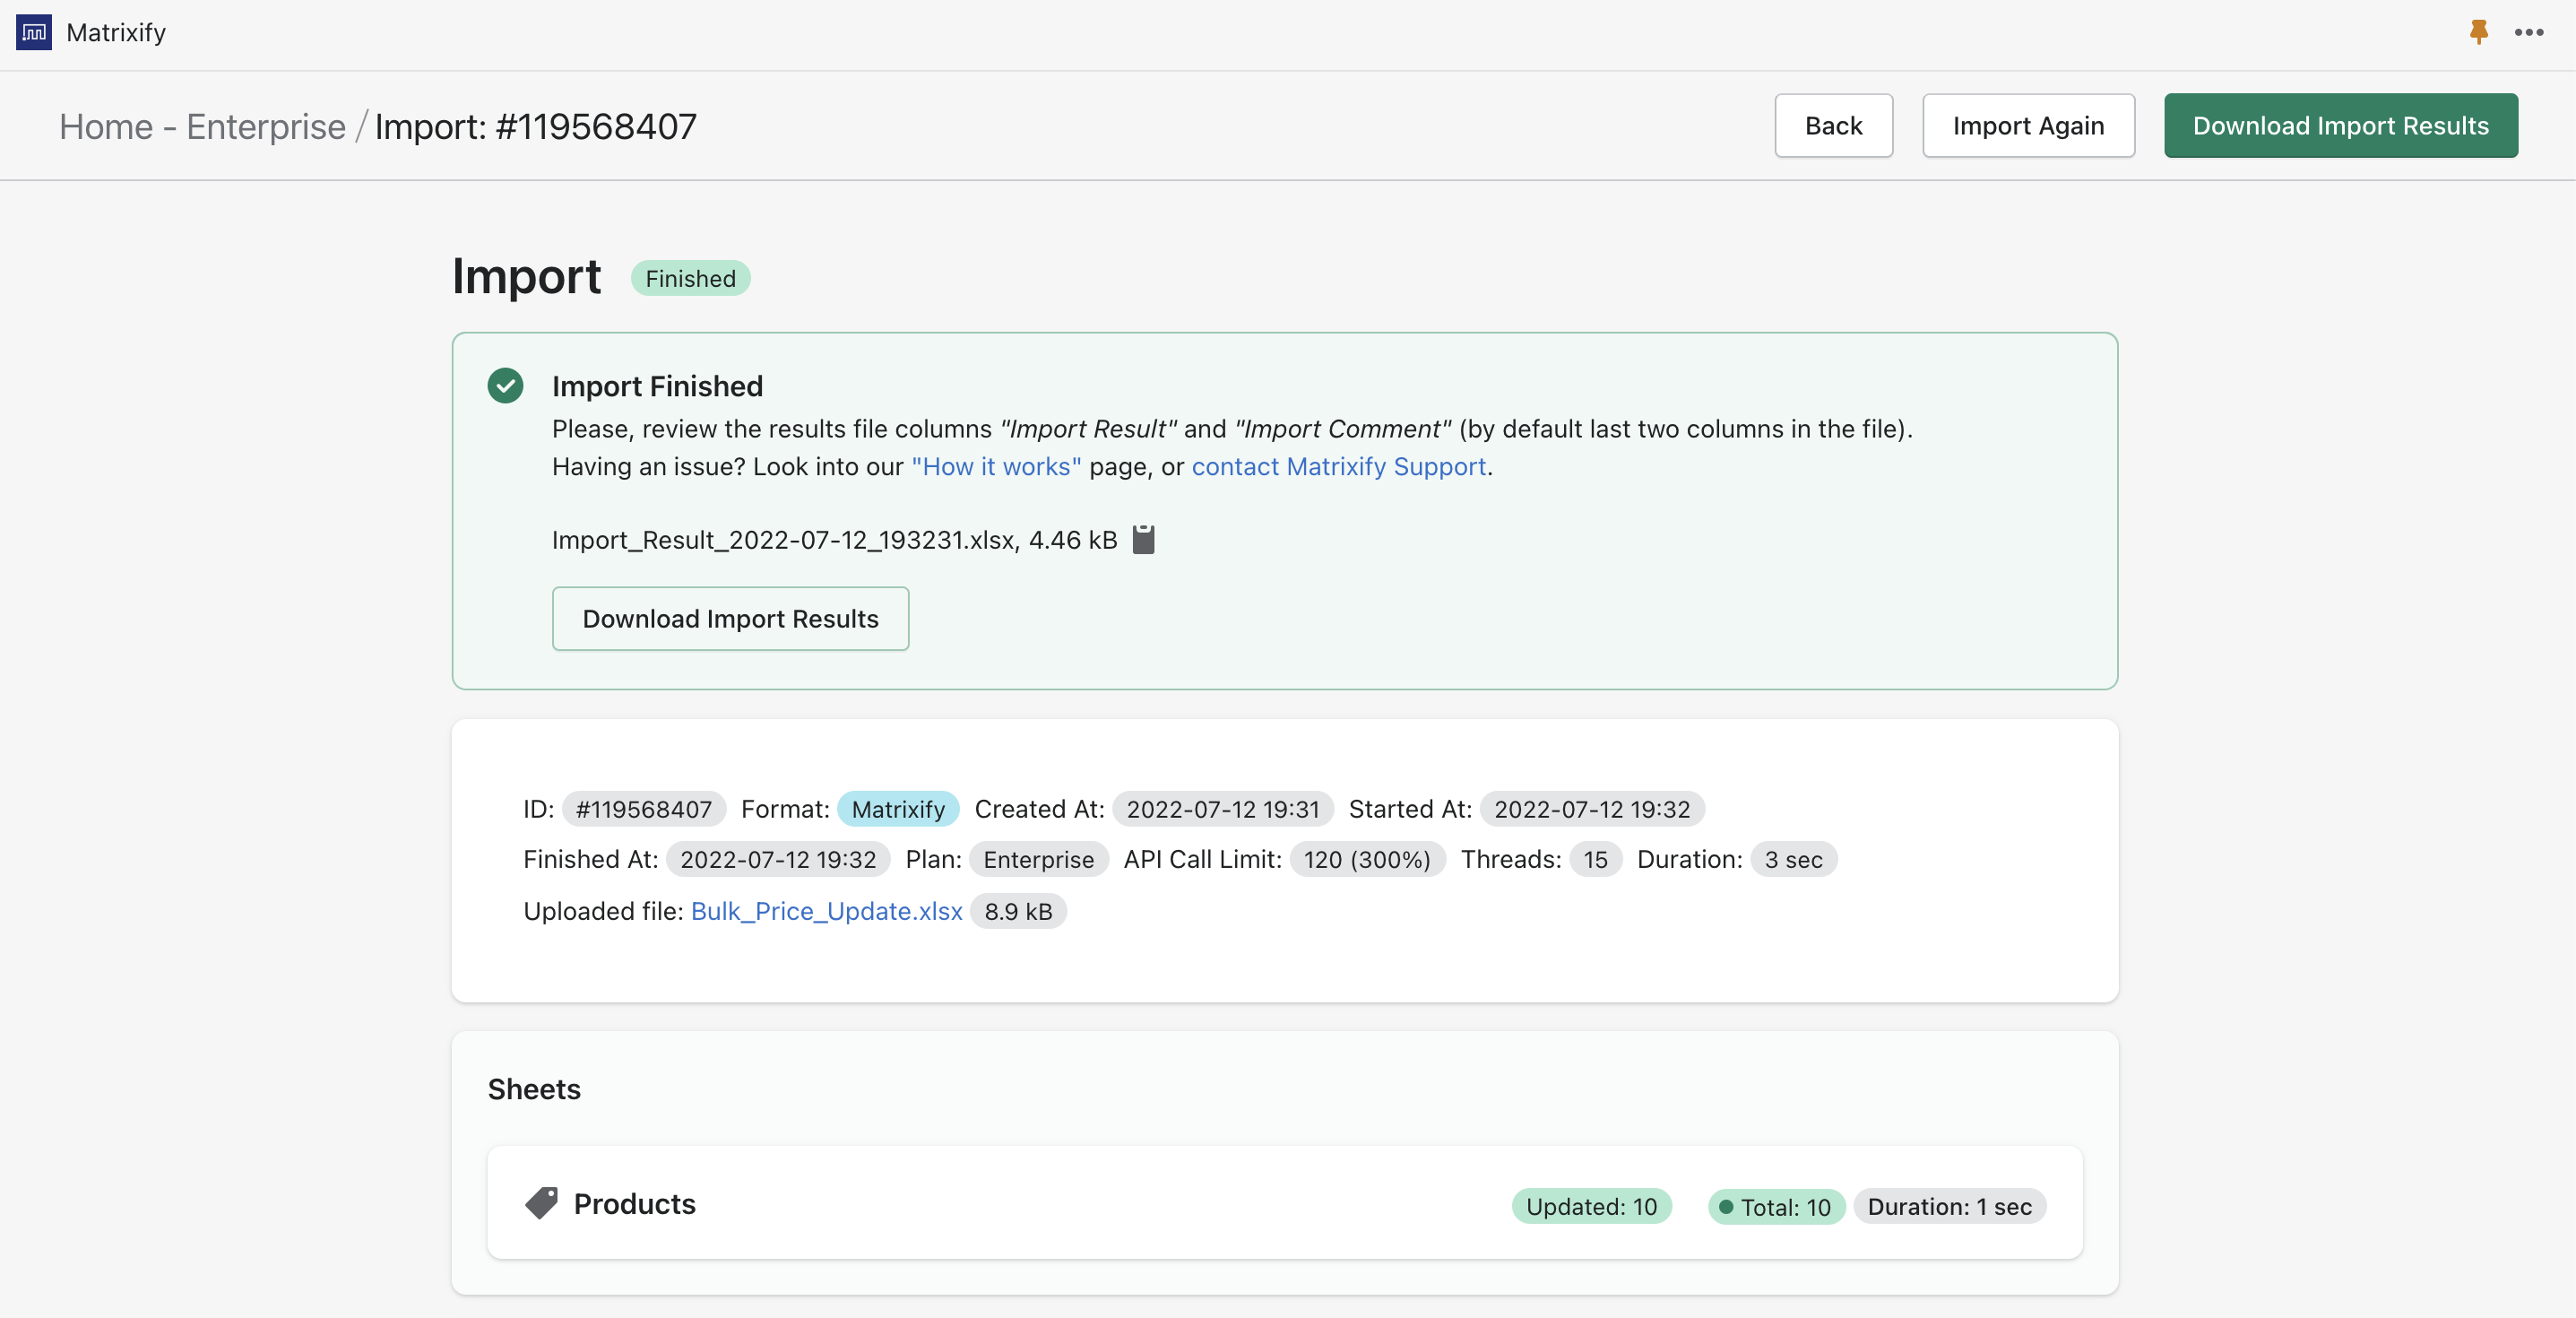Viewport: 2576px width, 1318px height.
Task: Click the Matrixify format badge
Action: coord(897,809)
